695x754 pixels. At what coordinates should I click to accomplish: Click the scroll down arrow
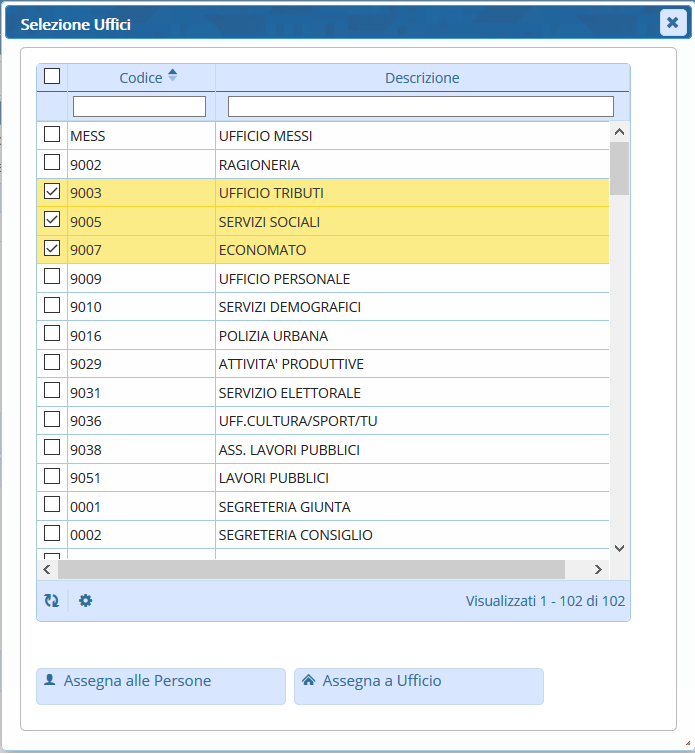619,548
